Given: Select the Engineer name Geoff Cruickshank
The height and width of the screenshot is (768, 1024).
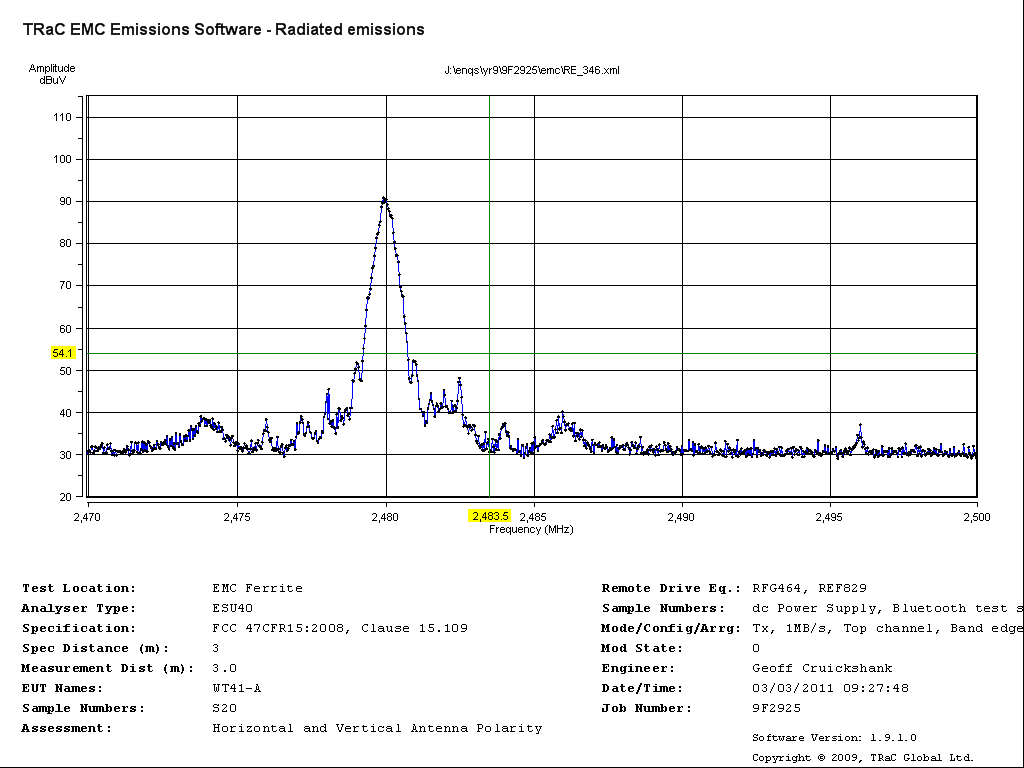Looking at the screenshot, I should [822, 668].
